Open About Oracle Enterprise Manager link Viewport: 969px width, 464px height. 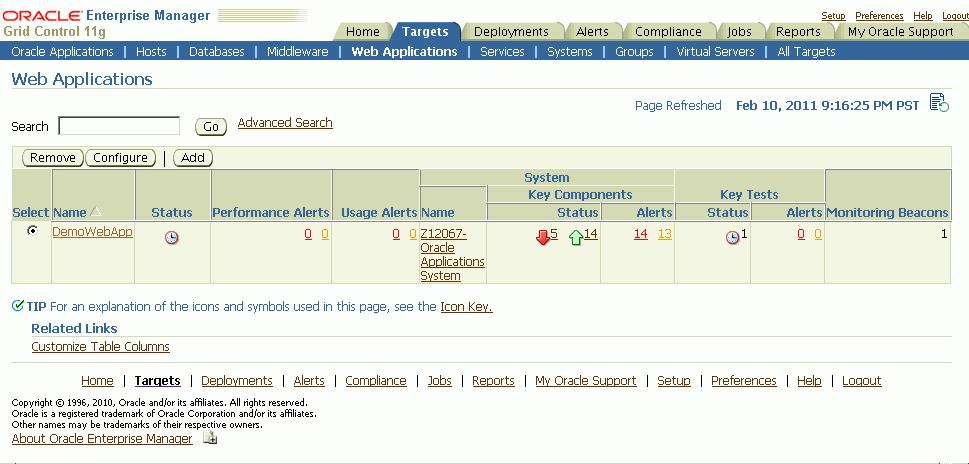tap(102, 439)
